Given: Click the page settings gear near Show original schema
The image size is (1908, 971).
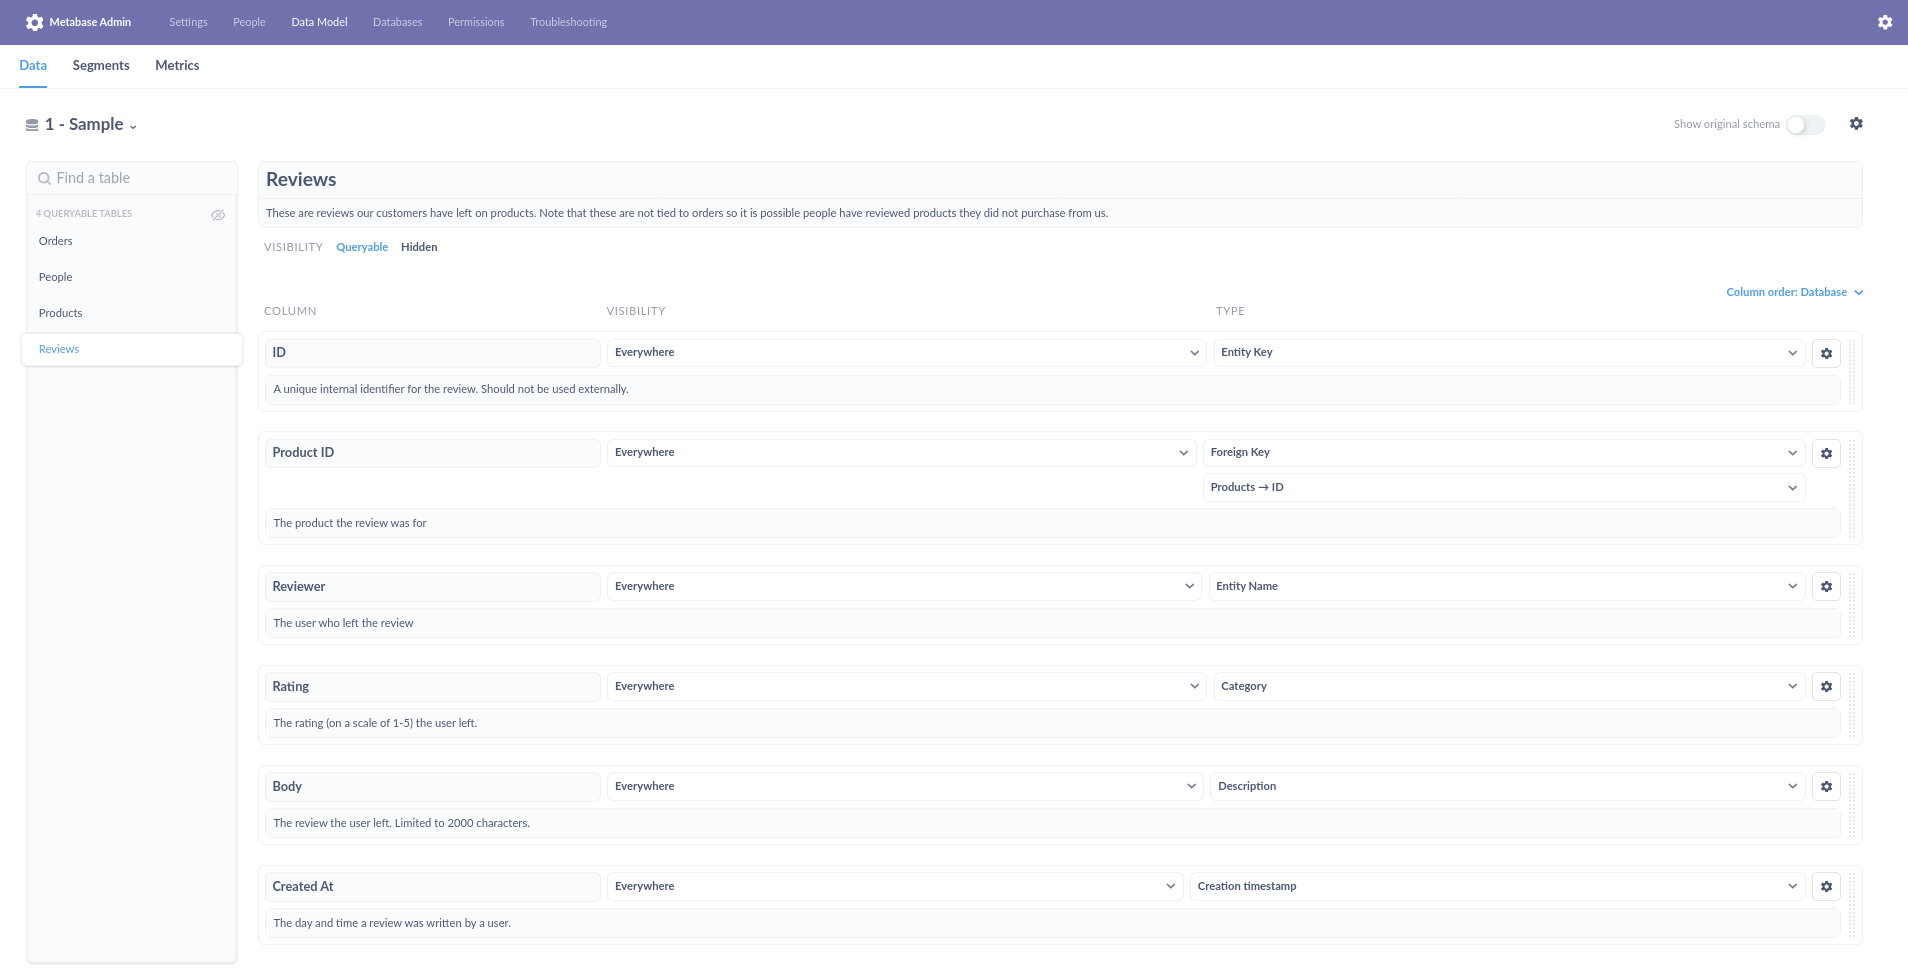Looking at the screenshot, I should 1856,123.
